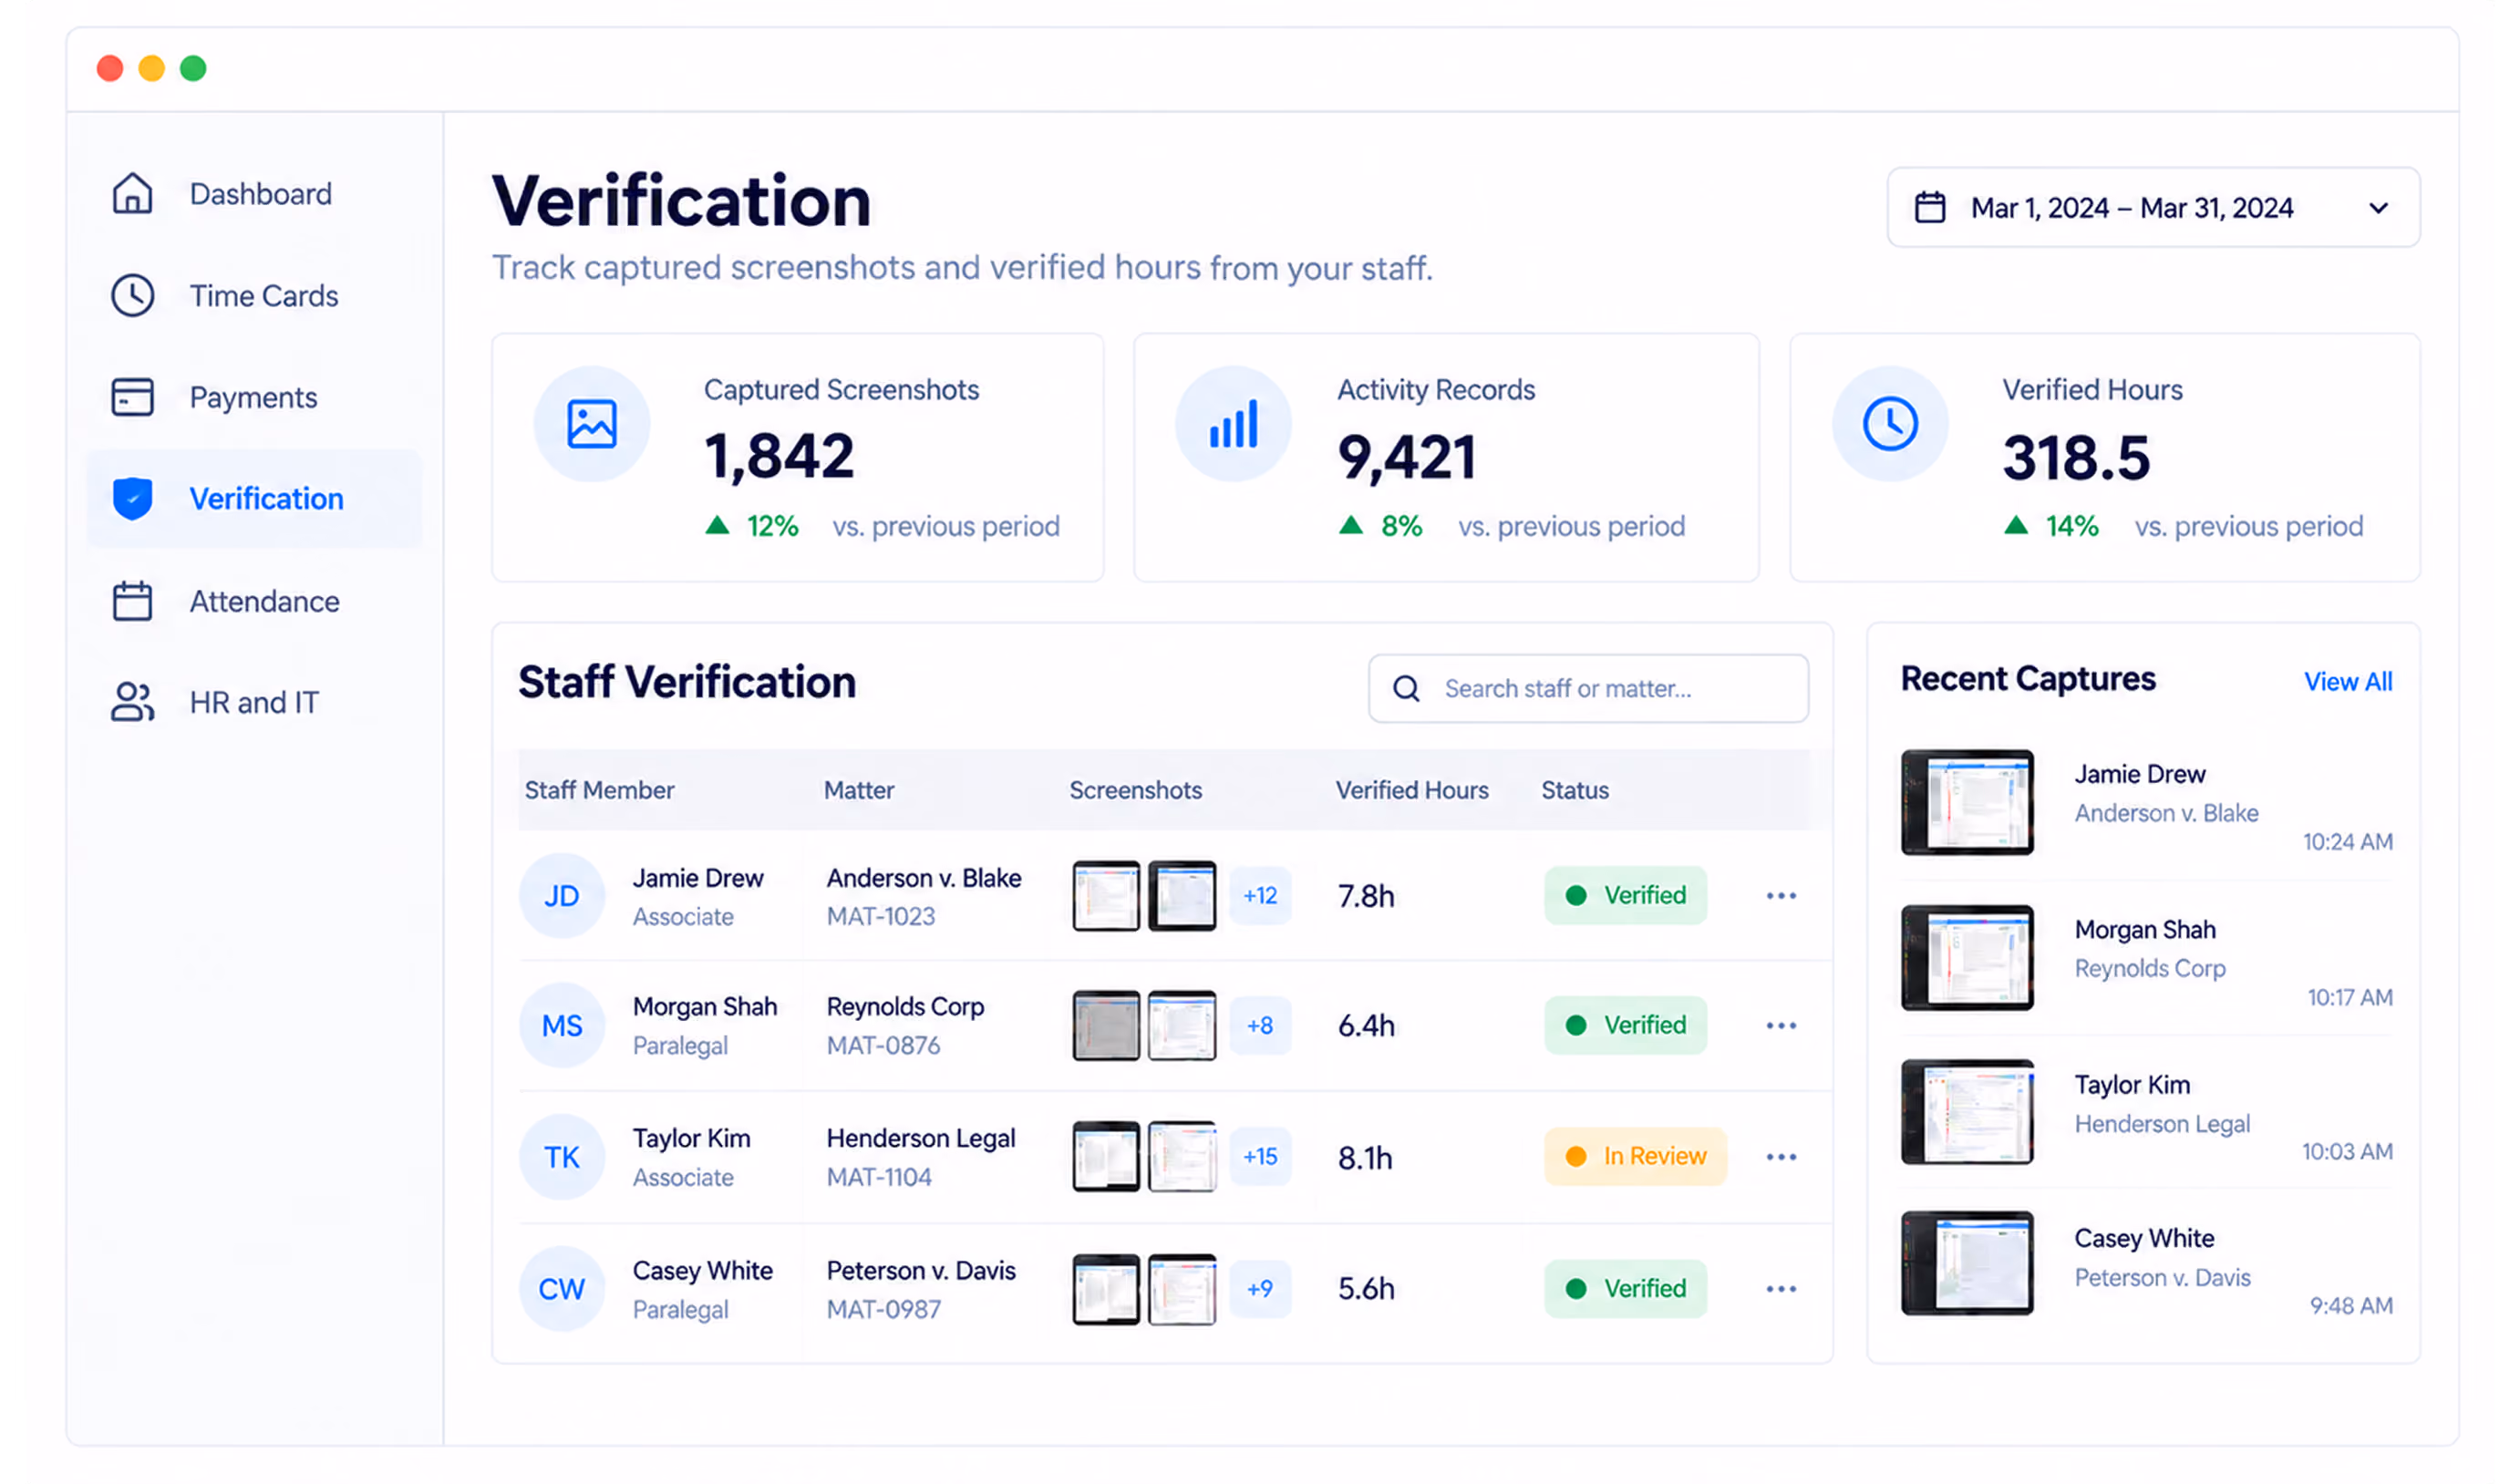Click the Verified badge for Jamie Drew
The width and height of the screenshot is (2520, 1484).
tap(1626, 895)
